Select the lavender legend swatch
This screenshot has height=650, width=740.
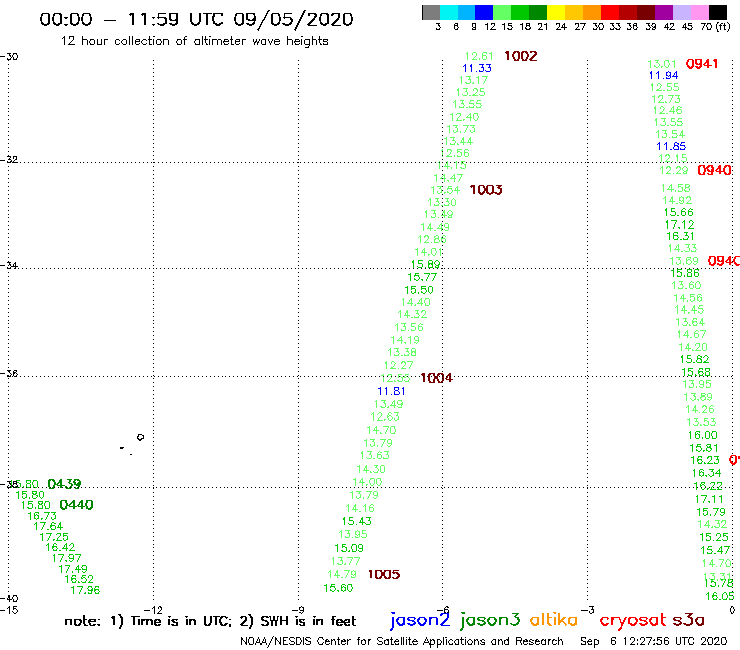[x=681, y=13]
